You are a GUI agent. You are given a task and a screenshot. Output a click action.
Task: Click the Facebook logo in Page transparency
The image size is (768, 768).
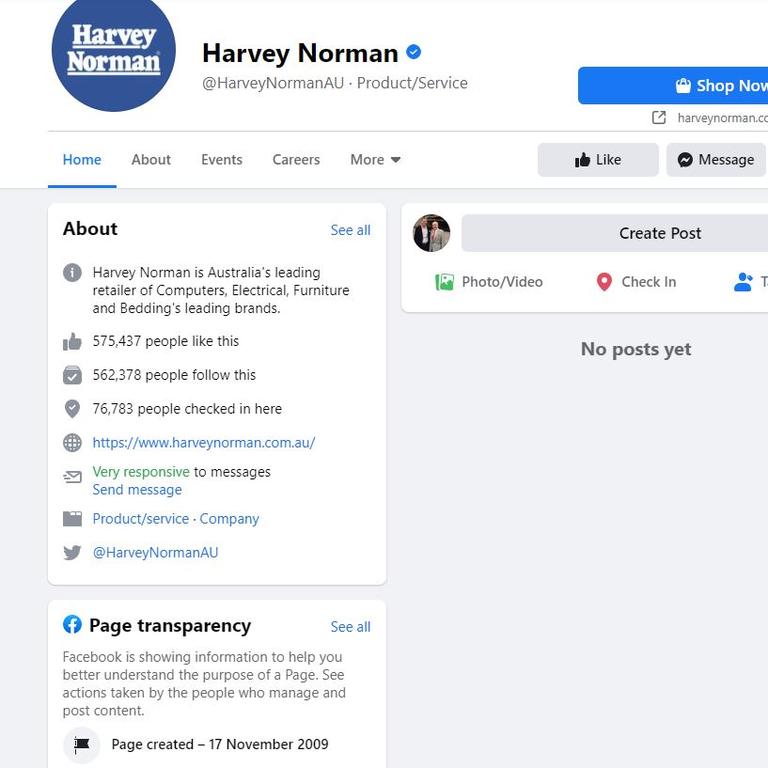click(x=72, y=624)
